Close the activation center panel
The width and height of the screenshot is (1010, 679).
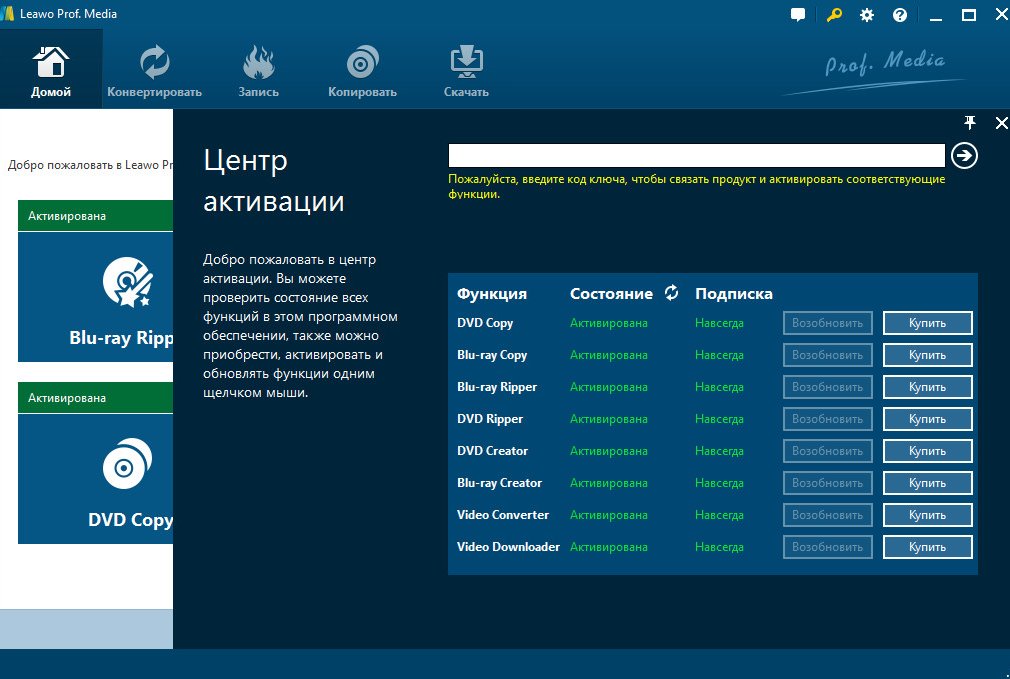1002,123
